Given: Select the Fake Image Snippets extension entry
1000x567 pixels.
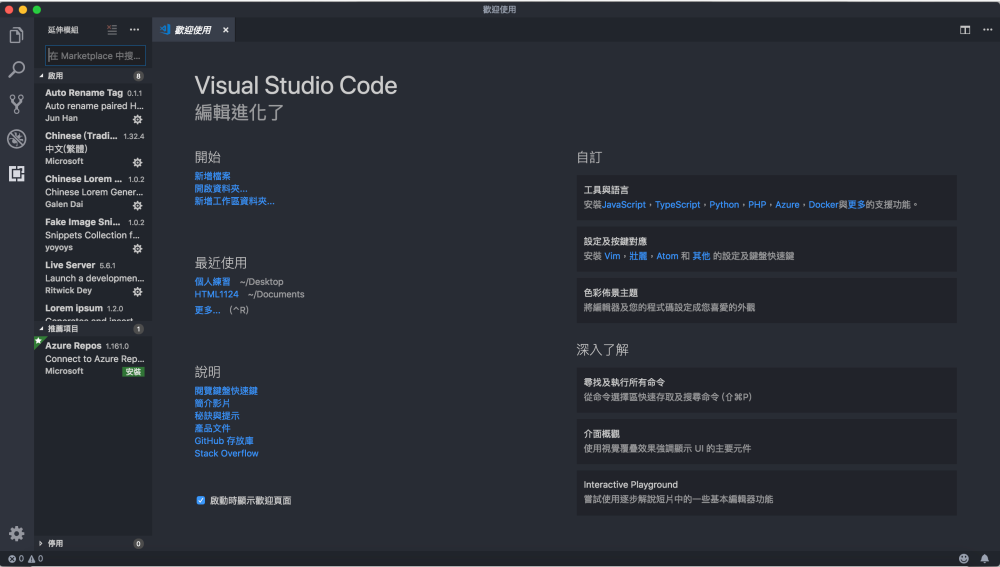Looking at the screenshot, I should 93,235.
